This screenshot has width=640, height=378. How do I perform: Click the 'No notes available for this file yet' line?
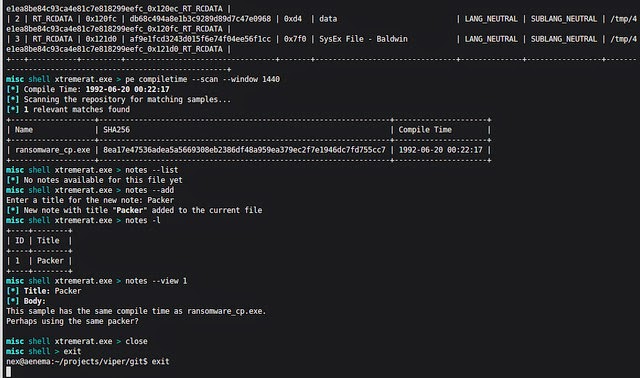pos(103,180)
